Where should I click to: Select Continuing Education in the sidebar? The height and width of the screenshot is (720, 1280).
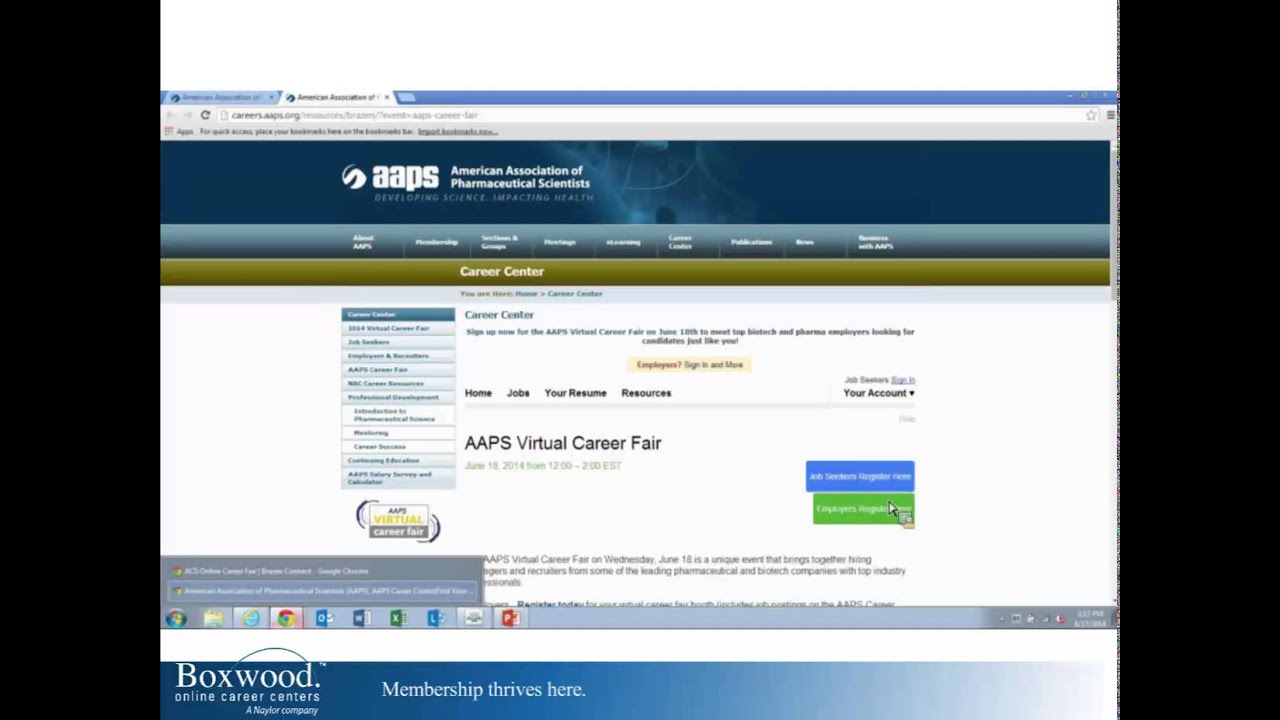398,460
